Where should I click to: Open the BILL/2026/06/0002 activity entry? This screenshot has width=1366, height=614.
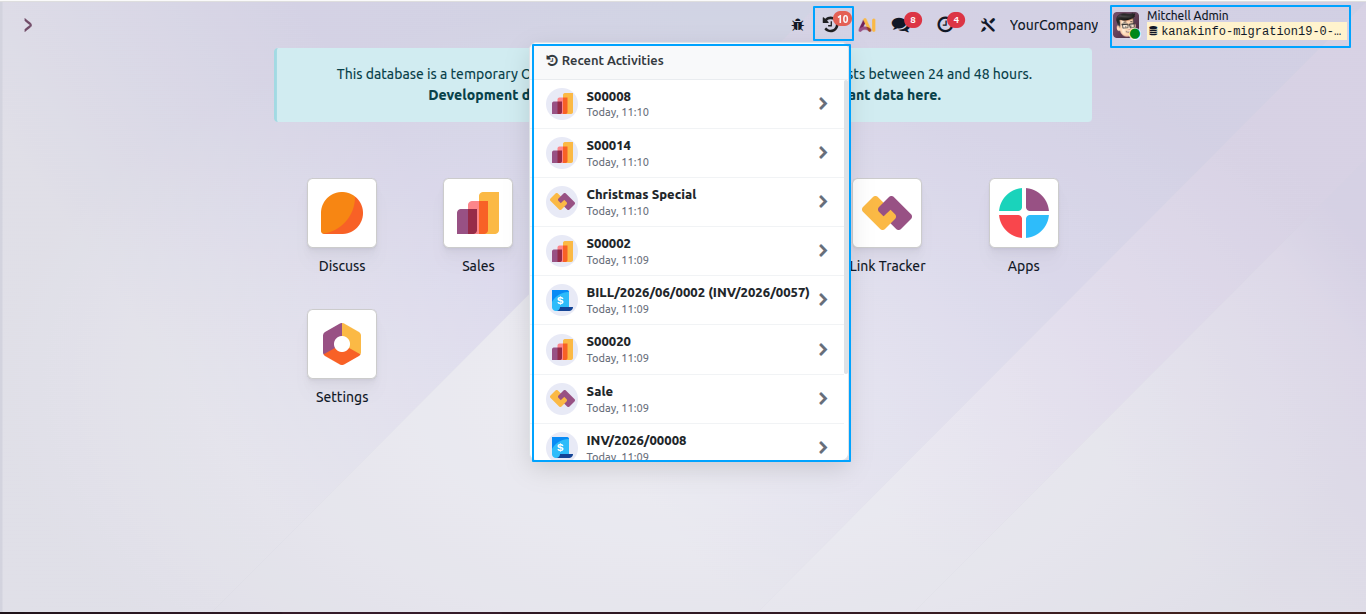[x=690, y=300]
